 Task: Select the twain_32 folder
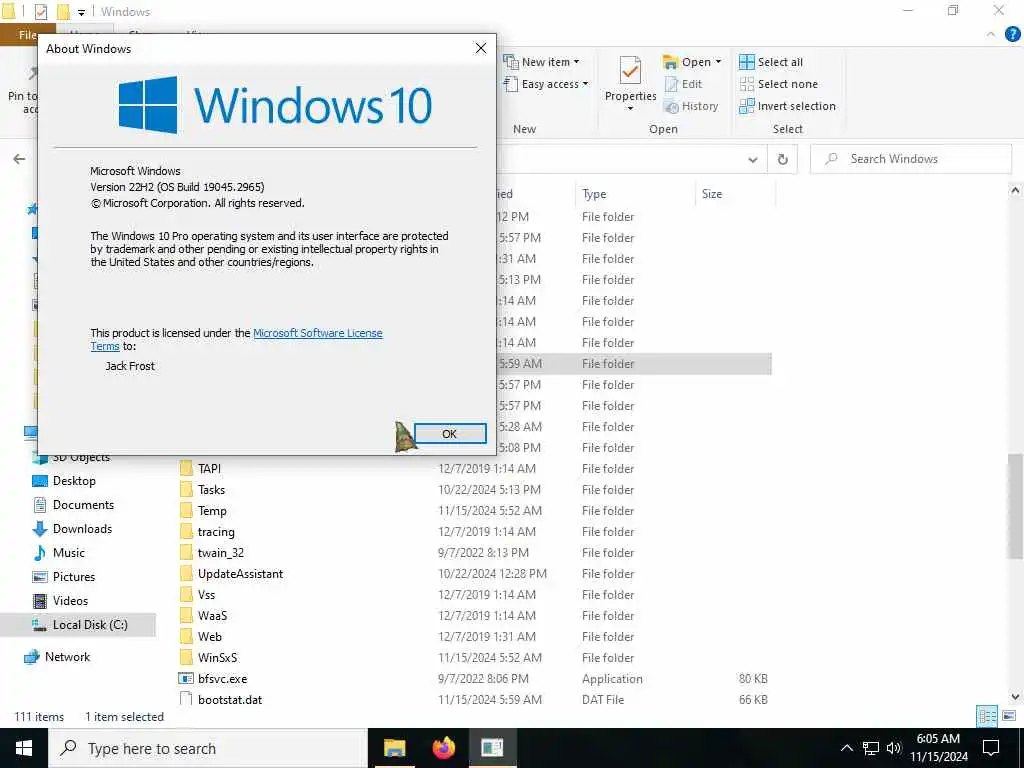pos(221,552)
